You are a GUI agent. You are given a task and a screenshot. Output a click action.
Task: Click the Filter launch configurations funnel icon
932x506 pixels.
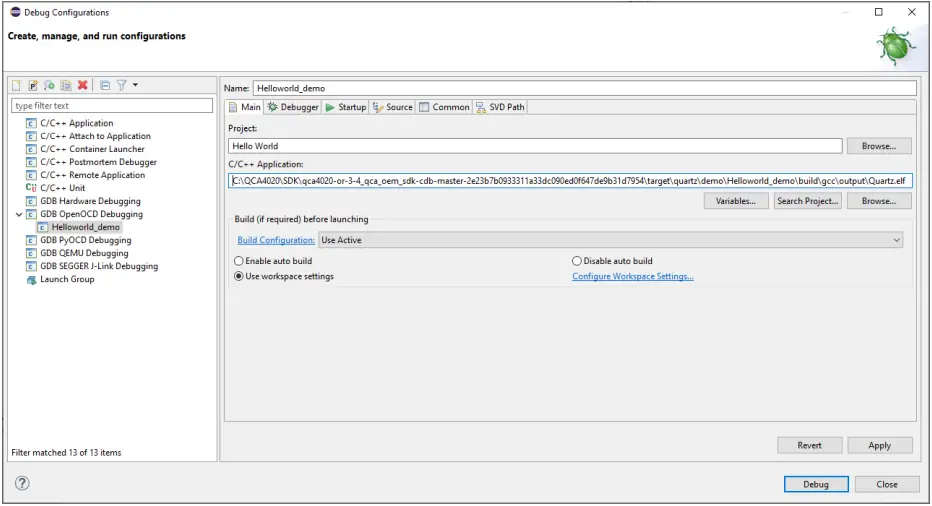[121, 85]
